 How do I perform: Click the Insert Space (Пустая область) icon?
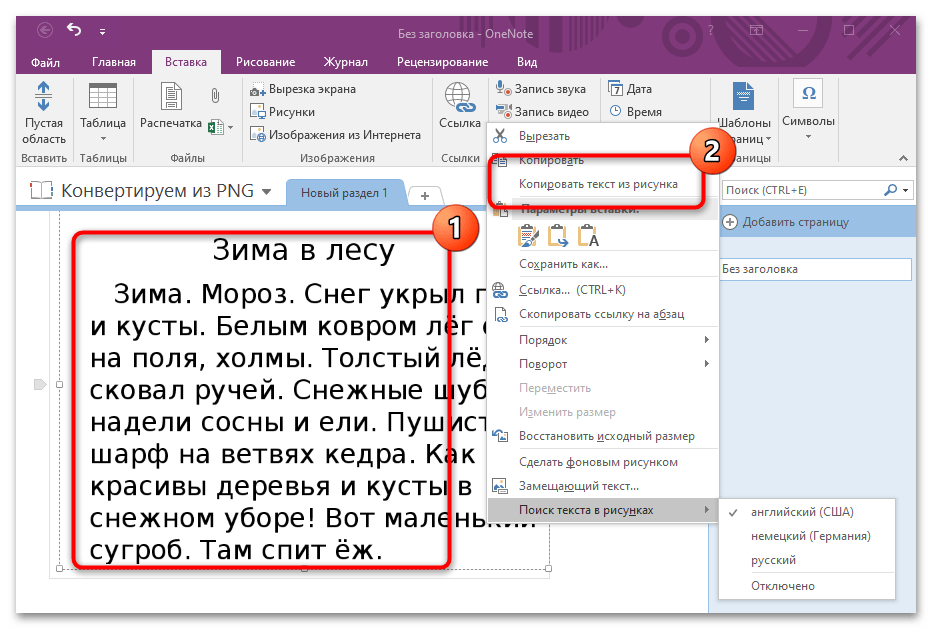[44, 97]
